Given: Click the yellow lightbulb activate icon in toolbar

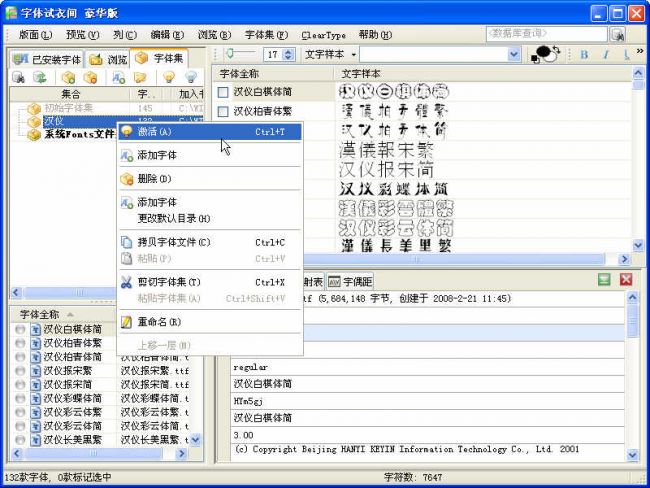Looking at the screenshot, I should 168,77.
